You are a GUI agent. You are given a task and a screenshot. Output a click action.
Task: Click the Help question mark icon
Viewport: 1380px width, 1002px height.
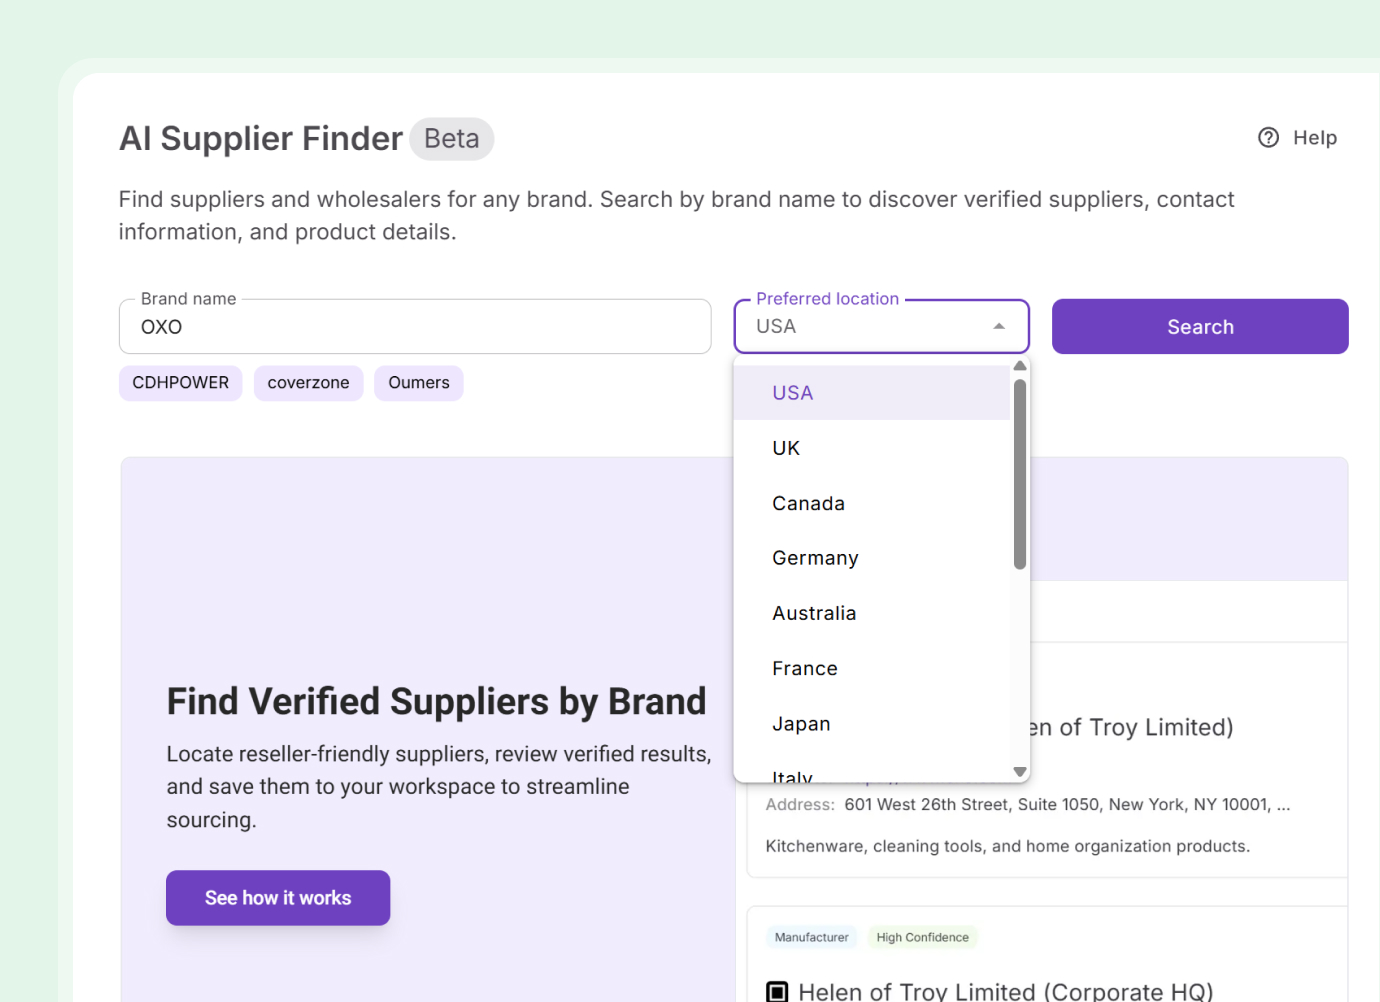[1268, 138]
